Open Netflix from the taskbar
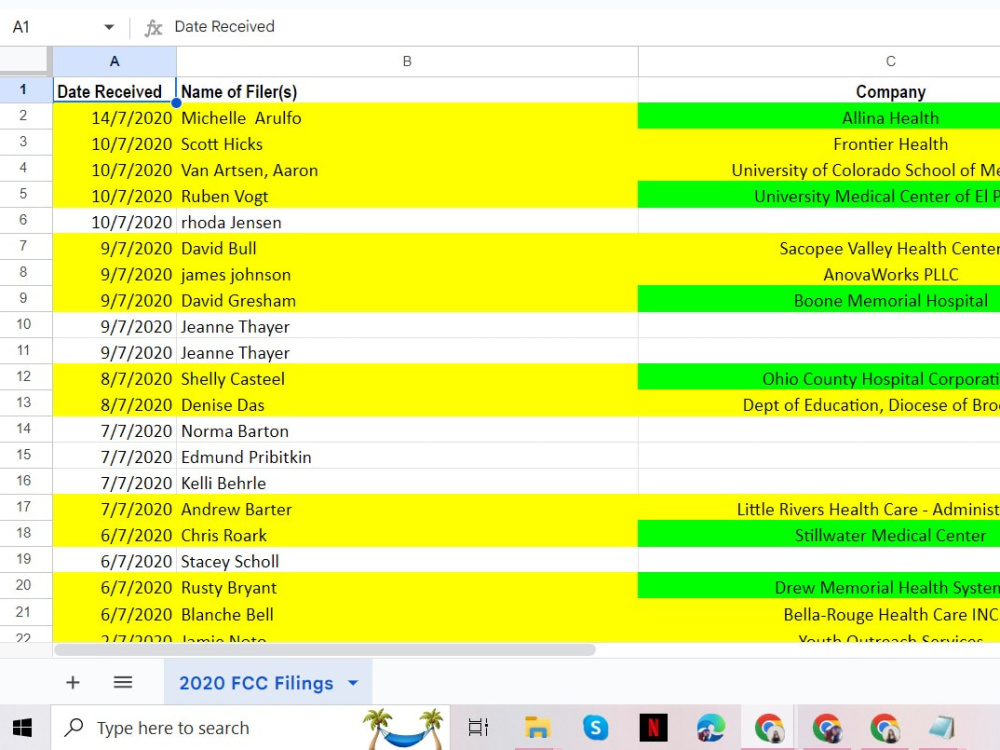 click(x=653, y=728)
